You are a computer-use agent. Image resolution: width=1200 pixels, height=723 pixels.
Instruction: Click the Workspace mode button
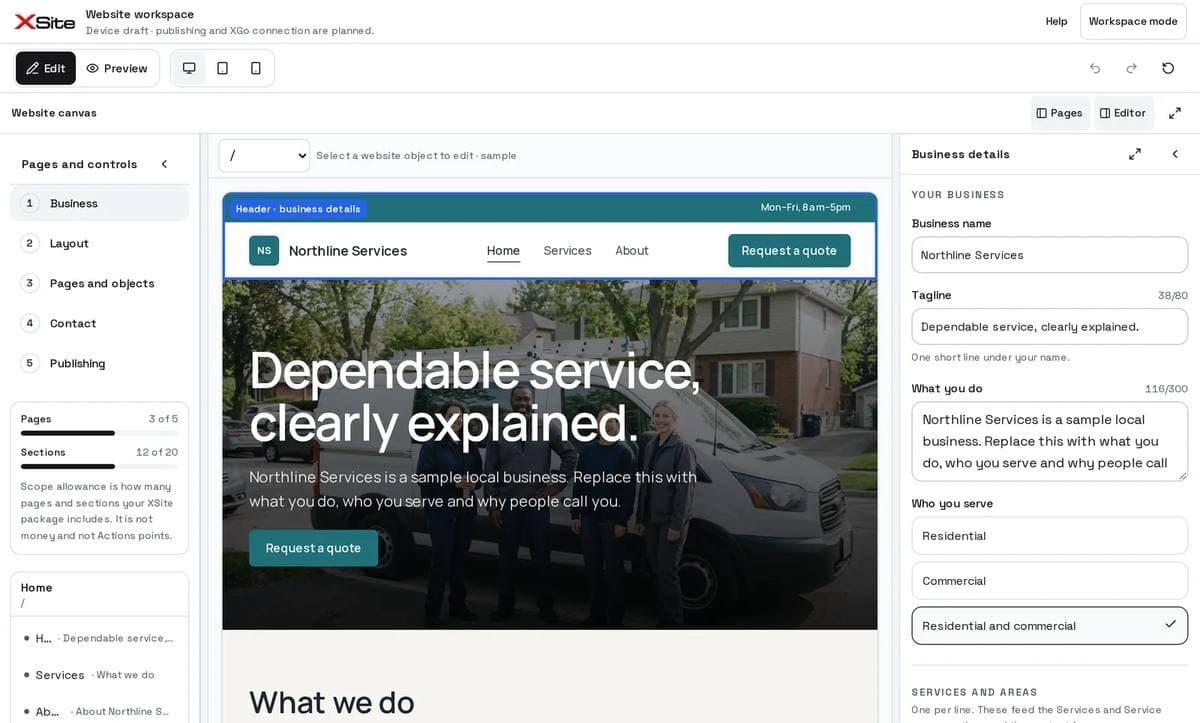pyautogui.click(x=1133, y=21)
